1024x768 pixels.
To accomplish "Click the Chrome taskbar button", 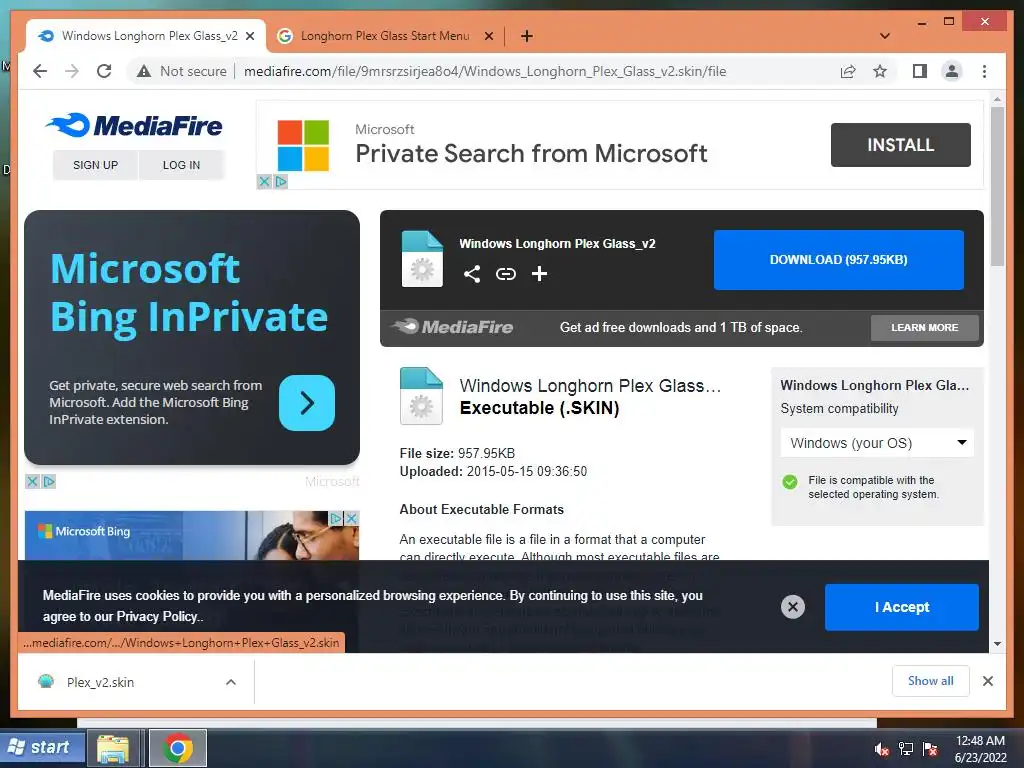I will 178,748.
